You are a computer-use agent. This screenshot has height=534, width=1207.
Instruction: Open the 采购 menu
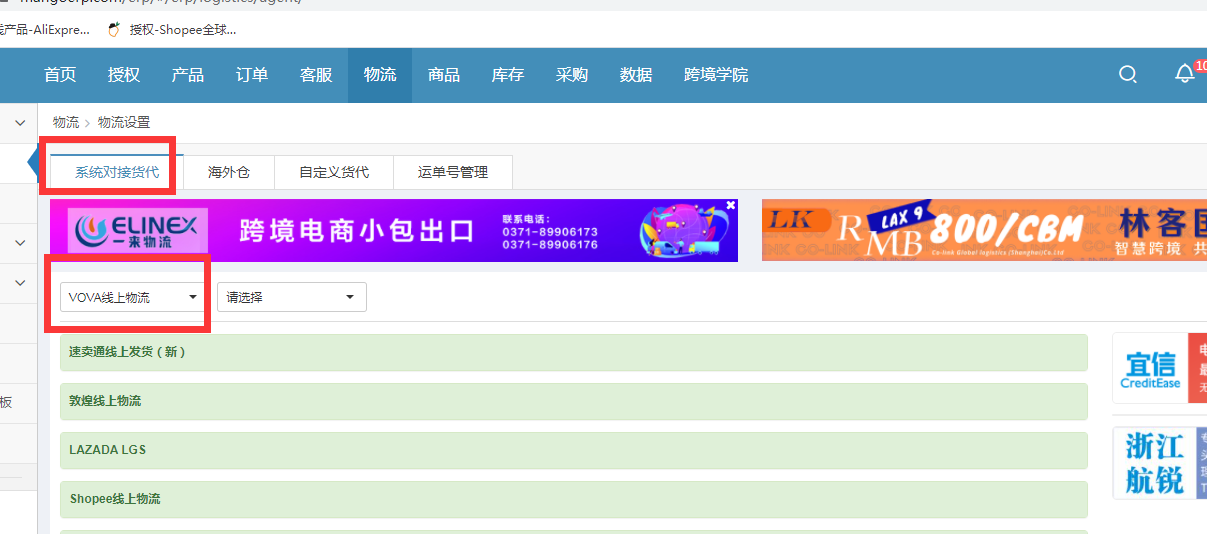pyautogui.click(x=572, y=75)
